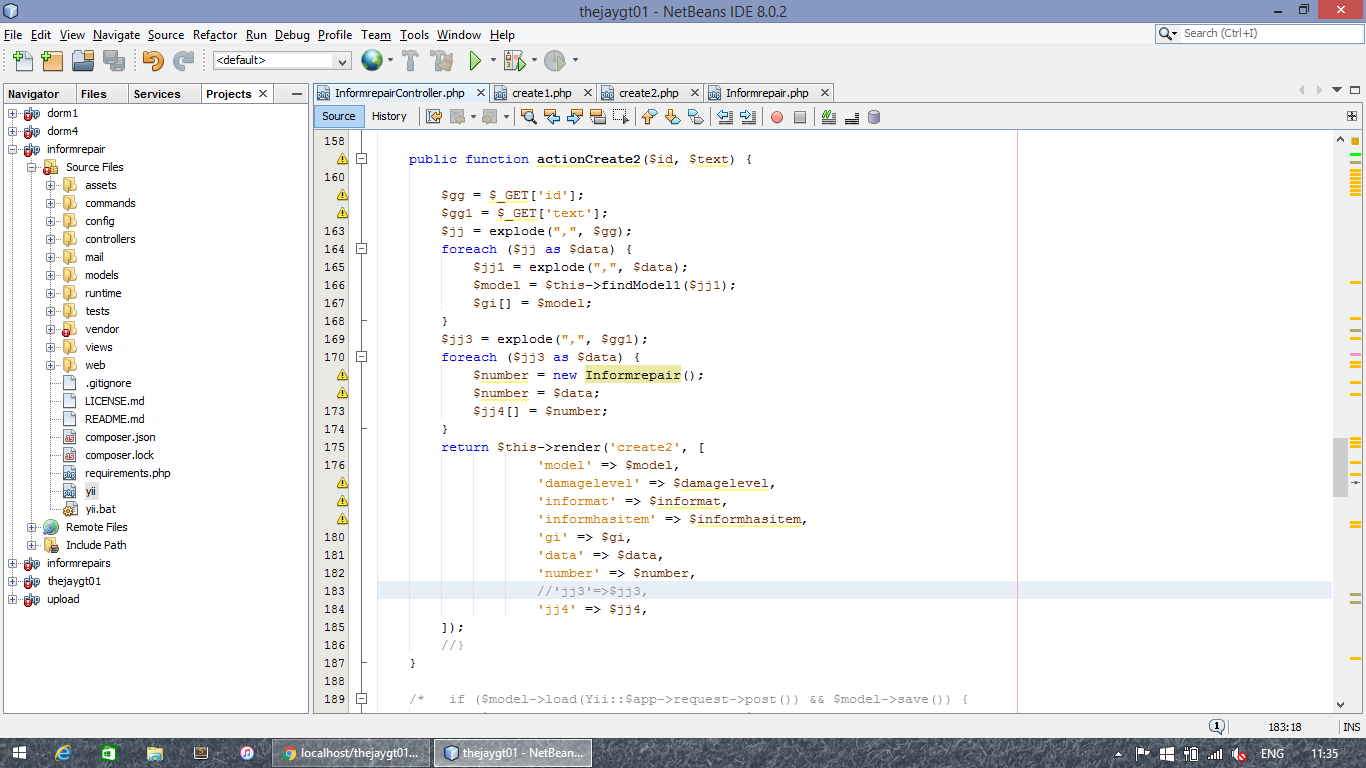Click the Open Project folder icon
Screen dimensions: 1366x768
pyautogui.click(x=82, y=60)
